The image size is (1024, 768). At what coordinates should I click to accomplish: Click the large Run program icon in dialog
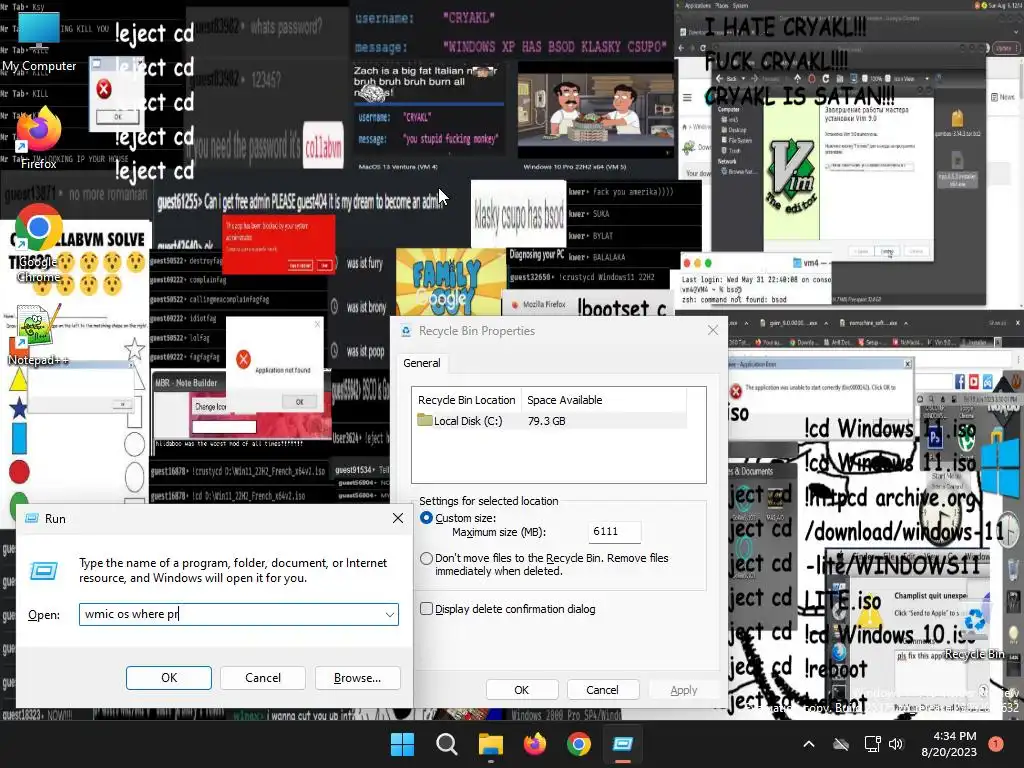(43, 571)
